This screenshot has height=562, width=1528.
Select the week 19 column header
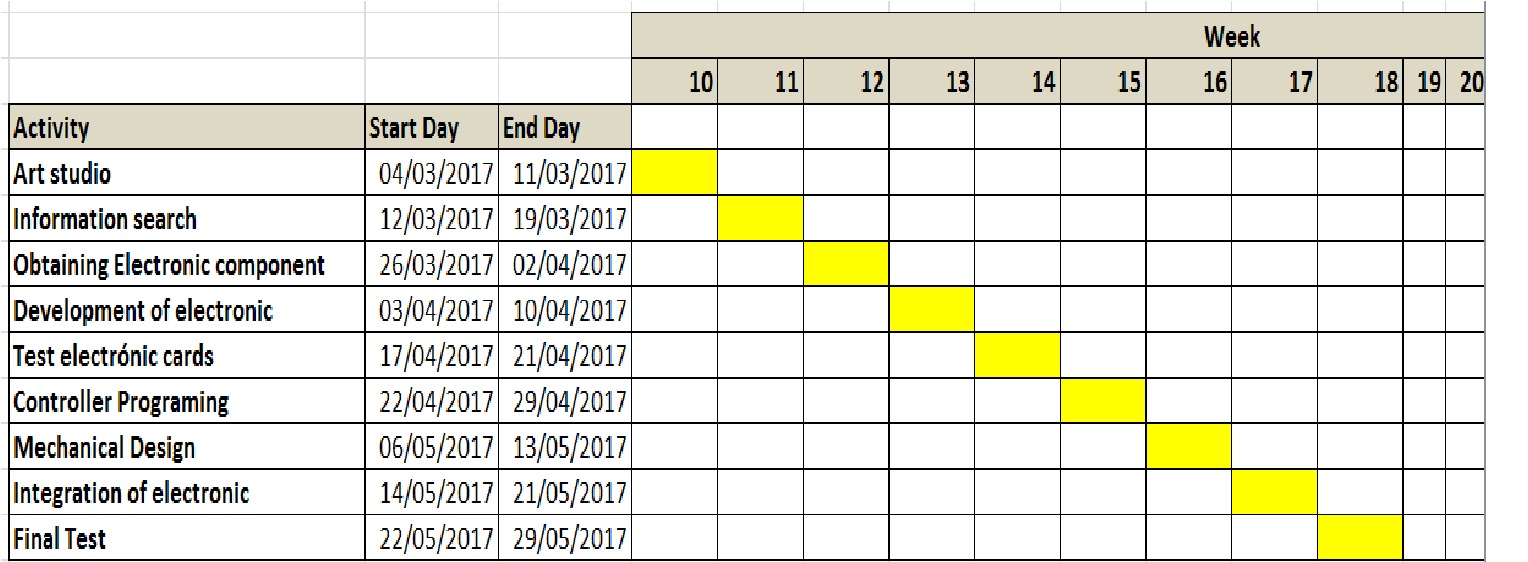click(1425, 81)
